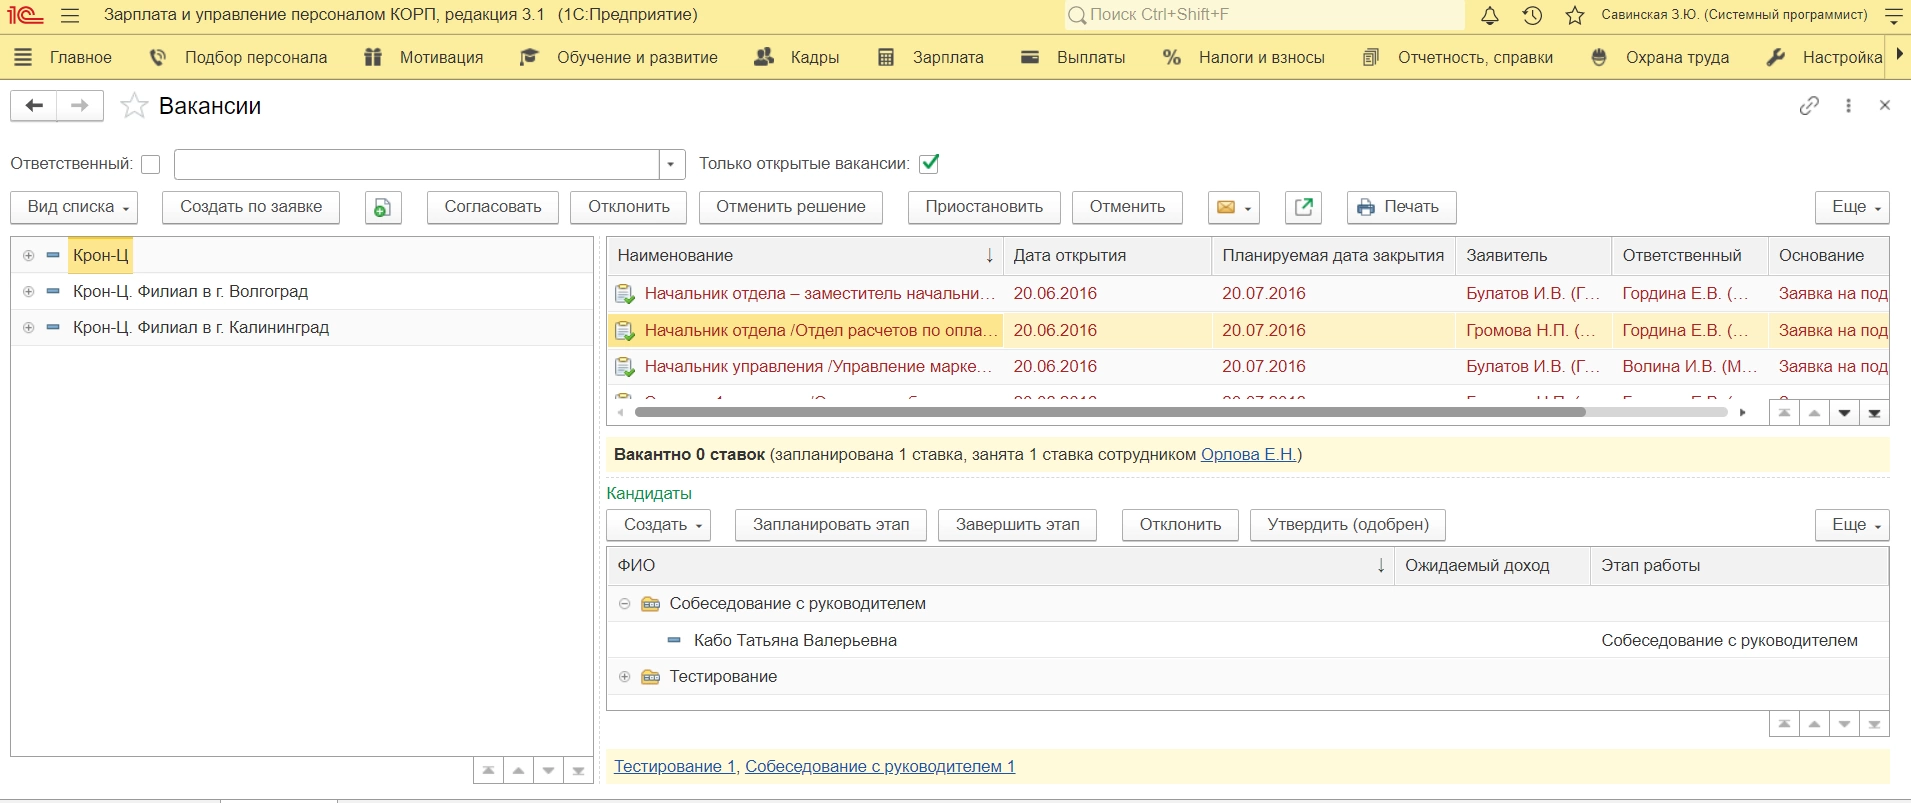Screen dimensions: 1911x803
Task: Uncheck Только открытые вакансии checkbox
Action: click(929, 163)
